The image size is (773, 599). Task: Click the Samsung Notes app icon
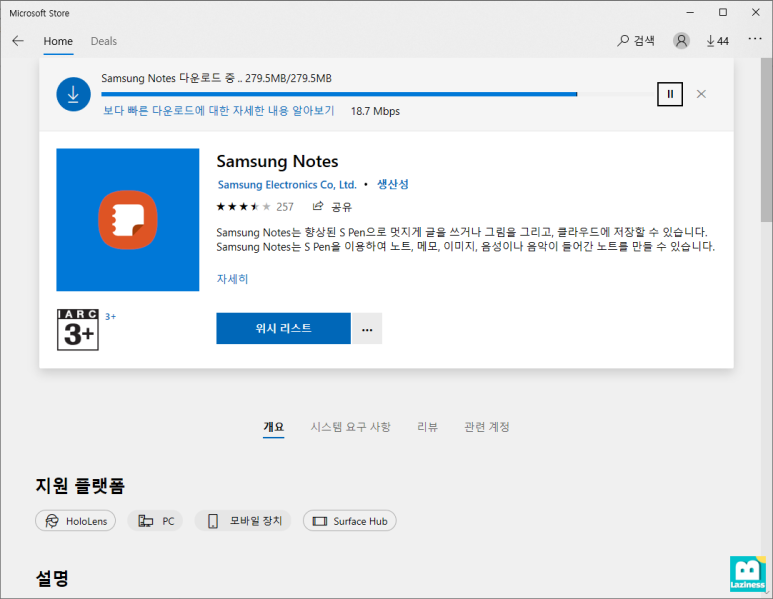coord(128,220)
